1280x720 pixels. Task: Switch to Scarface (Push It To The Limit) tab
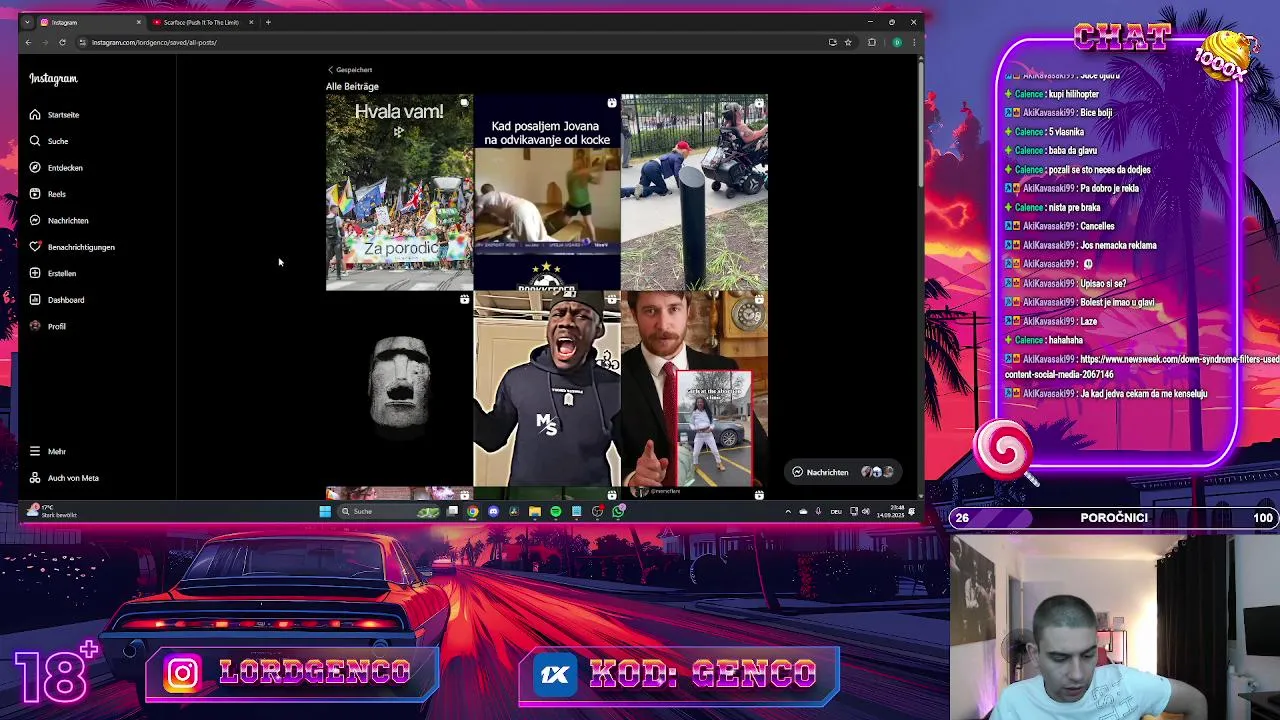click(x=200, y=22)
